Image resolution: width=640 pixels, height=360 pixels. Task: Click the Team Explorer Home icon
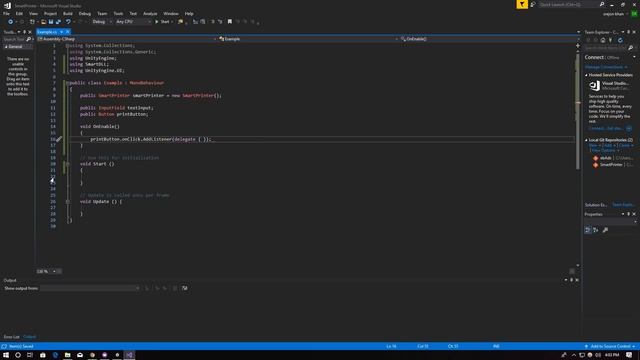(603, 40)
